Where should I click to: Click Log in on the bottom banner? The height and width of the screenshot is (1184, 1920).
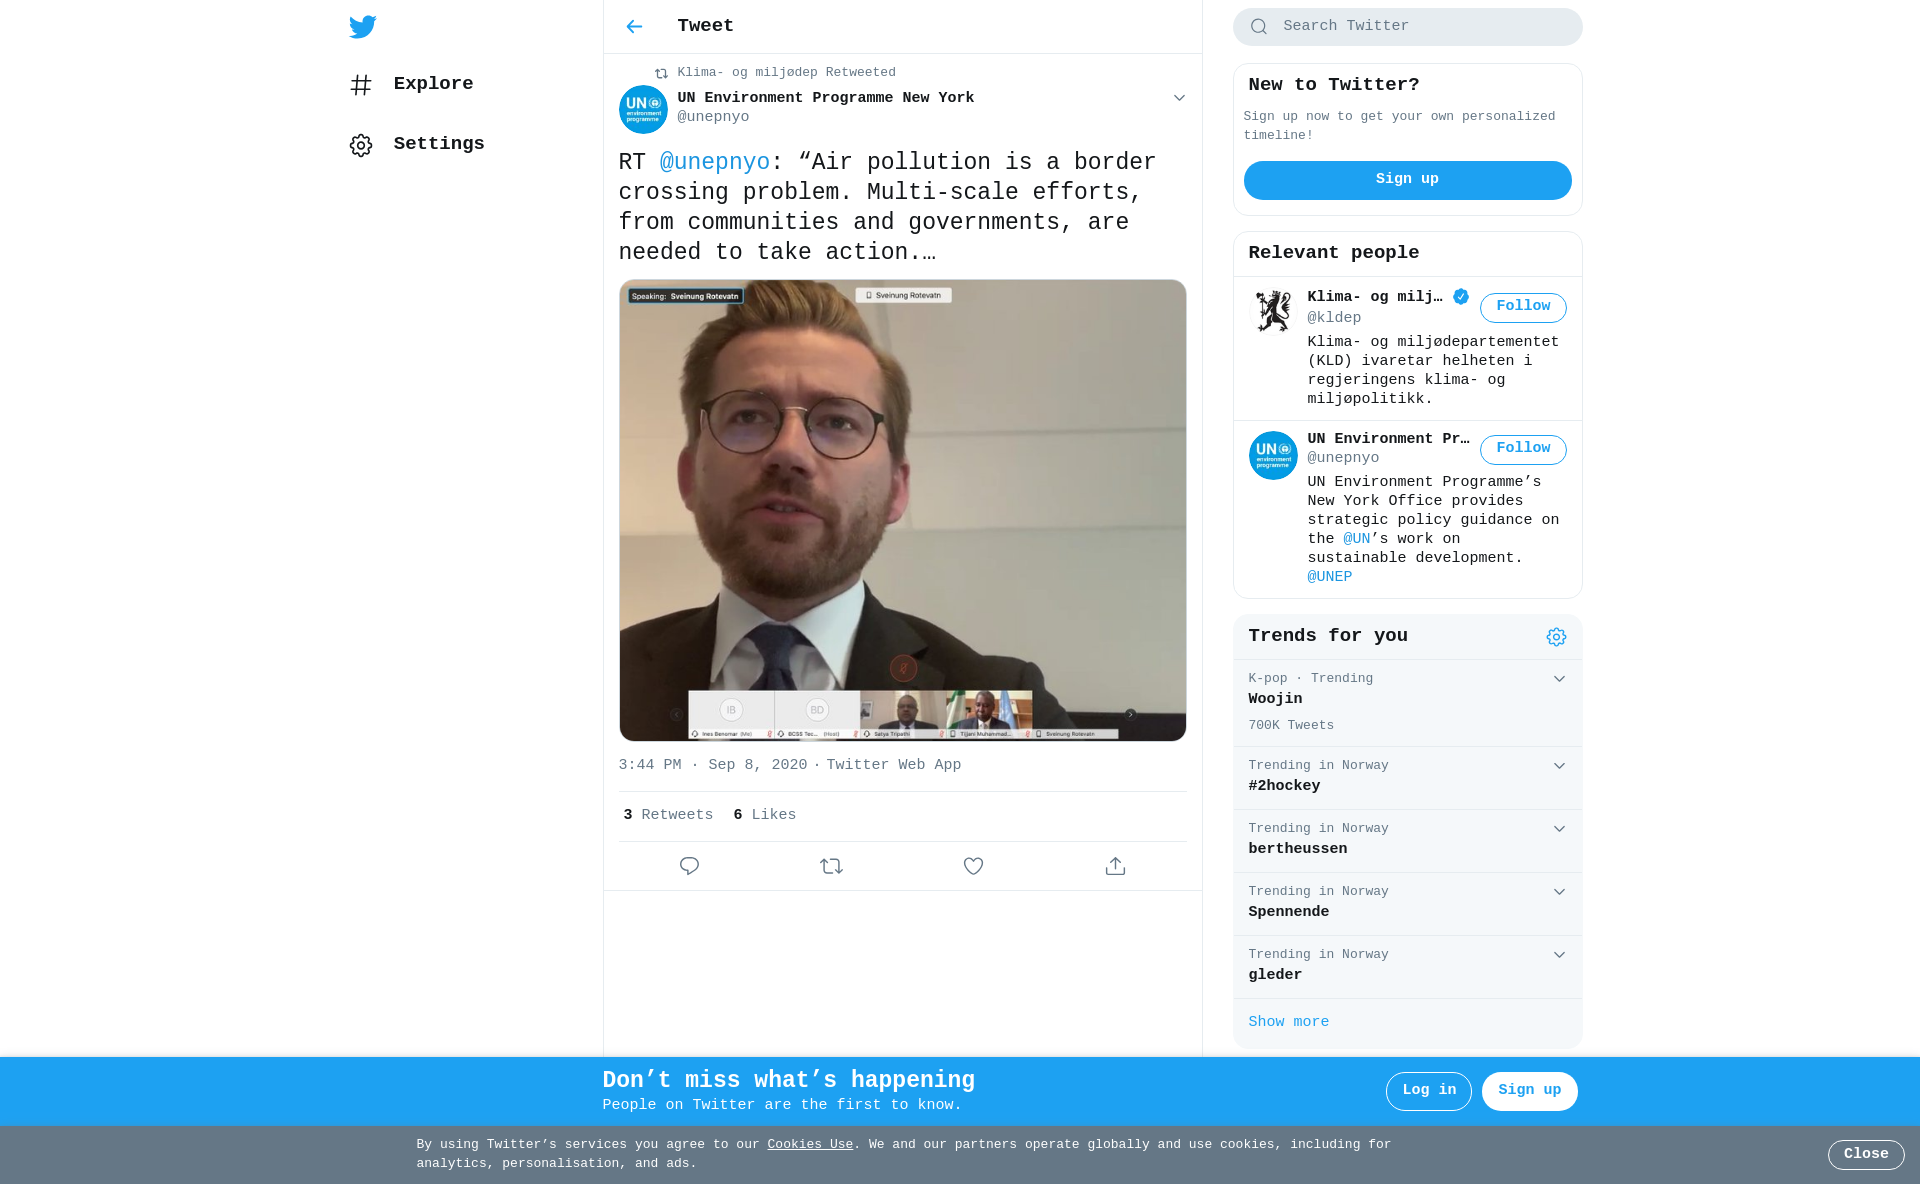tap(1428, 1091)
